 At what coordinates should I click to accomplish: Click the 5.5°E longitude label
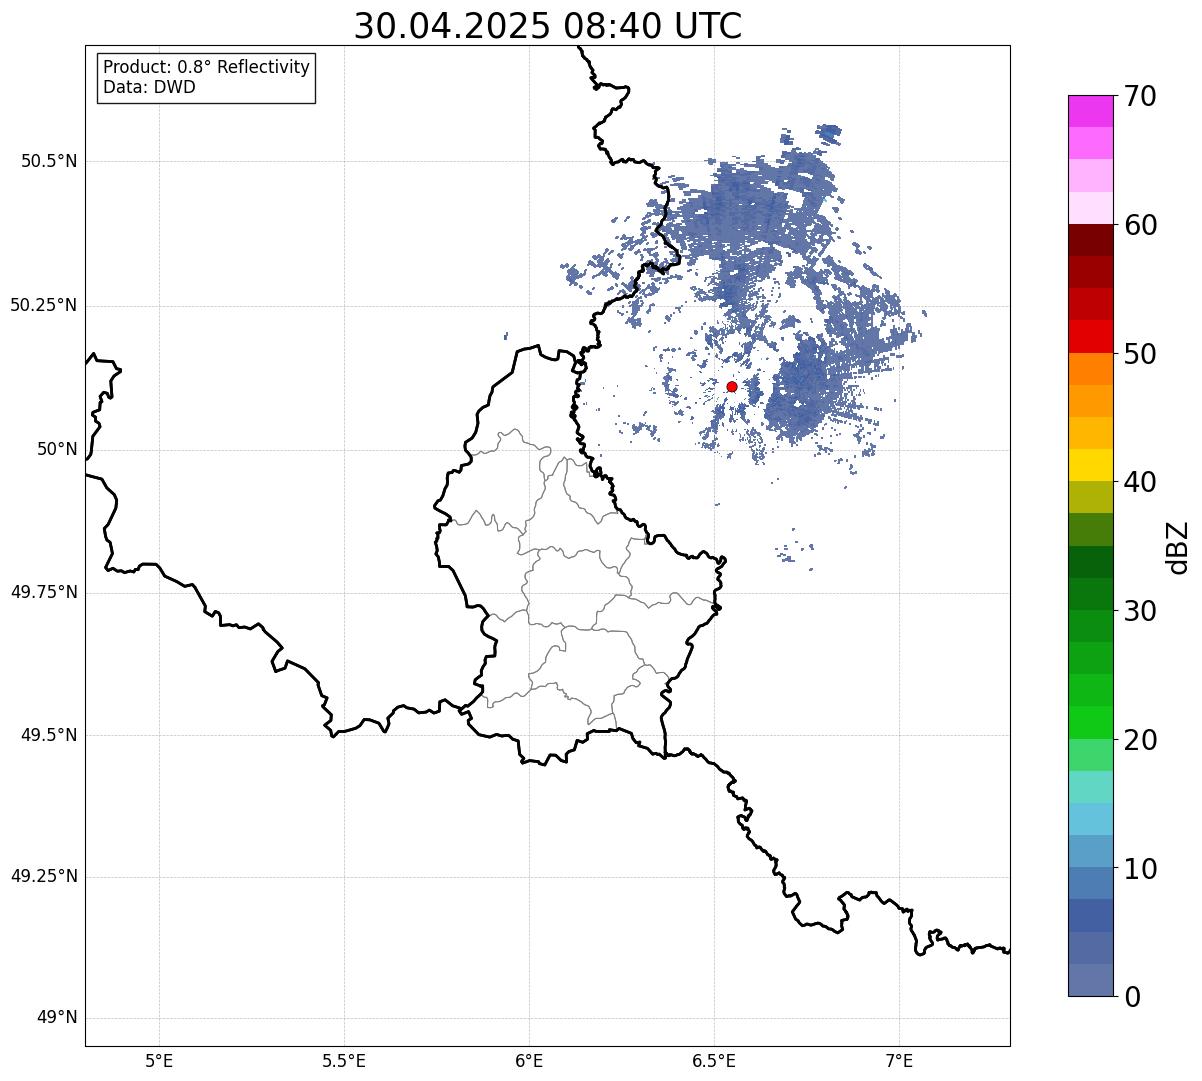344,1060
